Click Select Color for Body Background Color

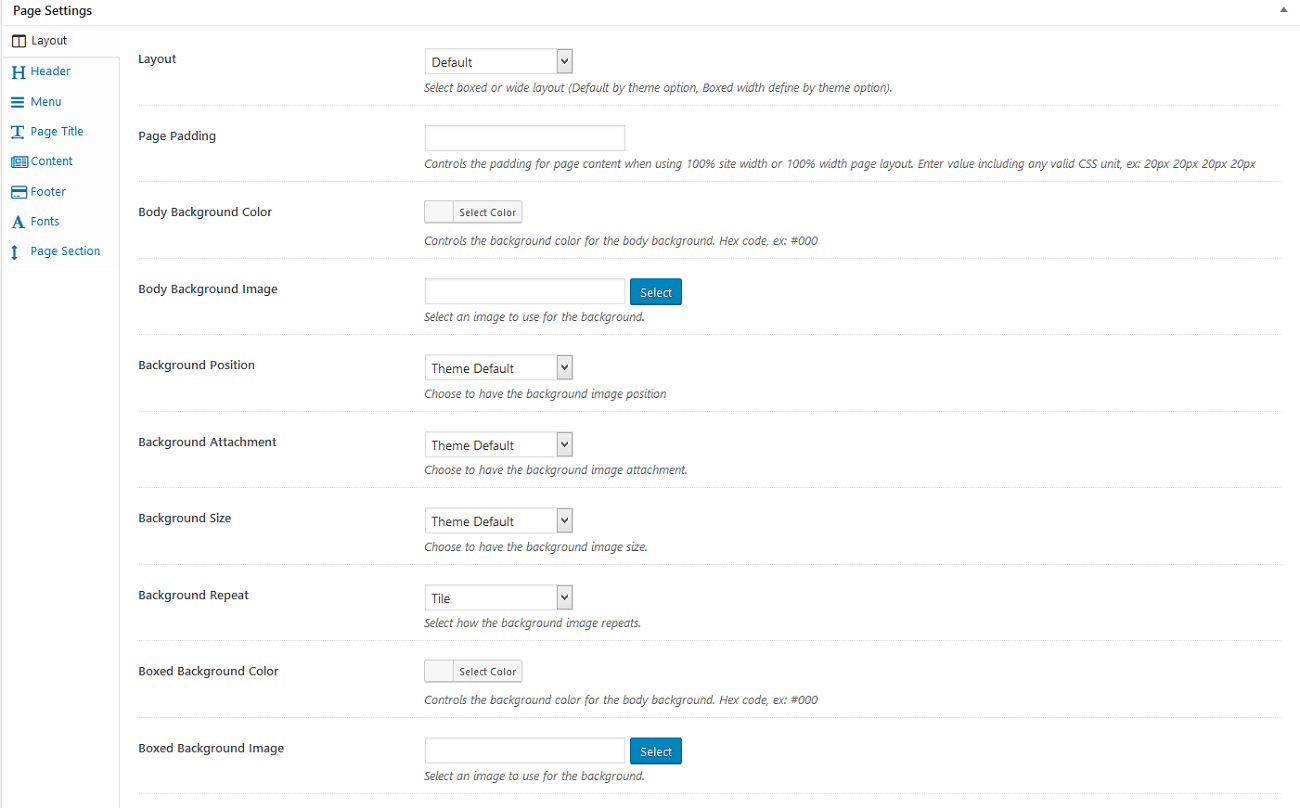click(x=488, y=212)
